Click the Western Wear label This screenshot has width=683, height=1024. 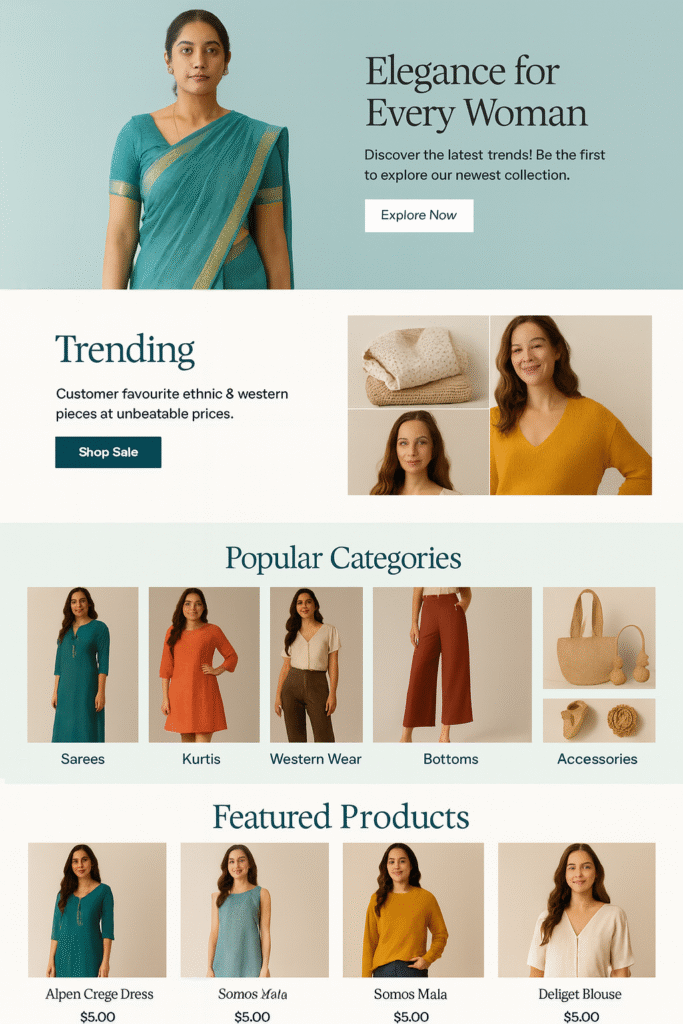315,759
